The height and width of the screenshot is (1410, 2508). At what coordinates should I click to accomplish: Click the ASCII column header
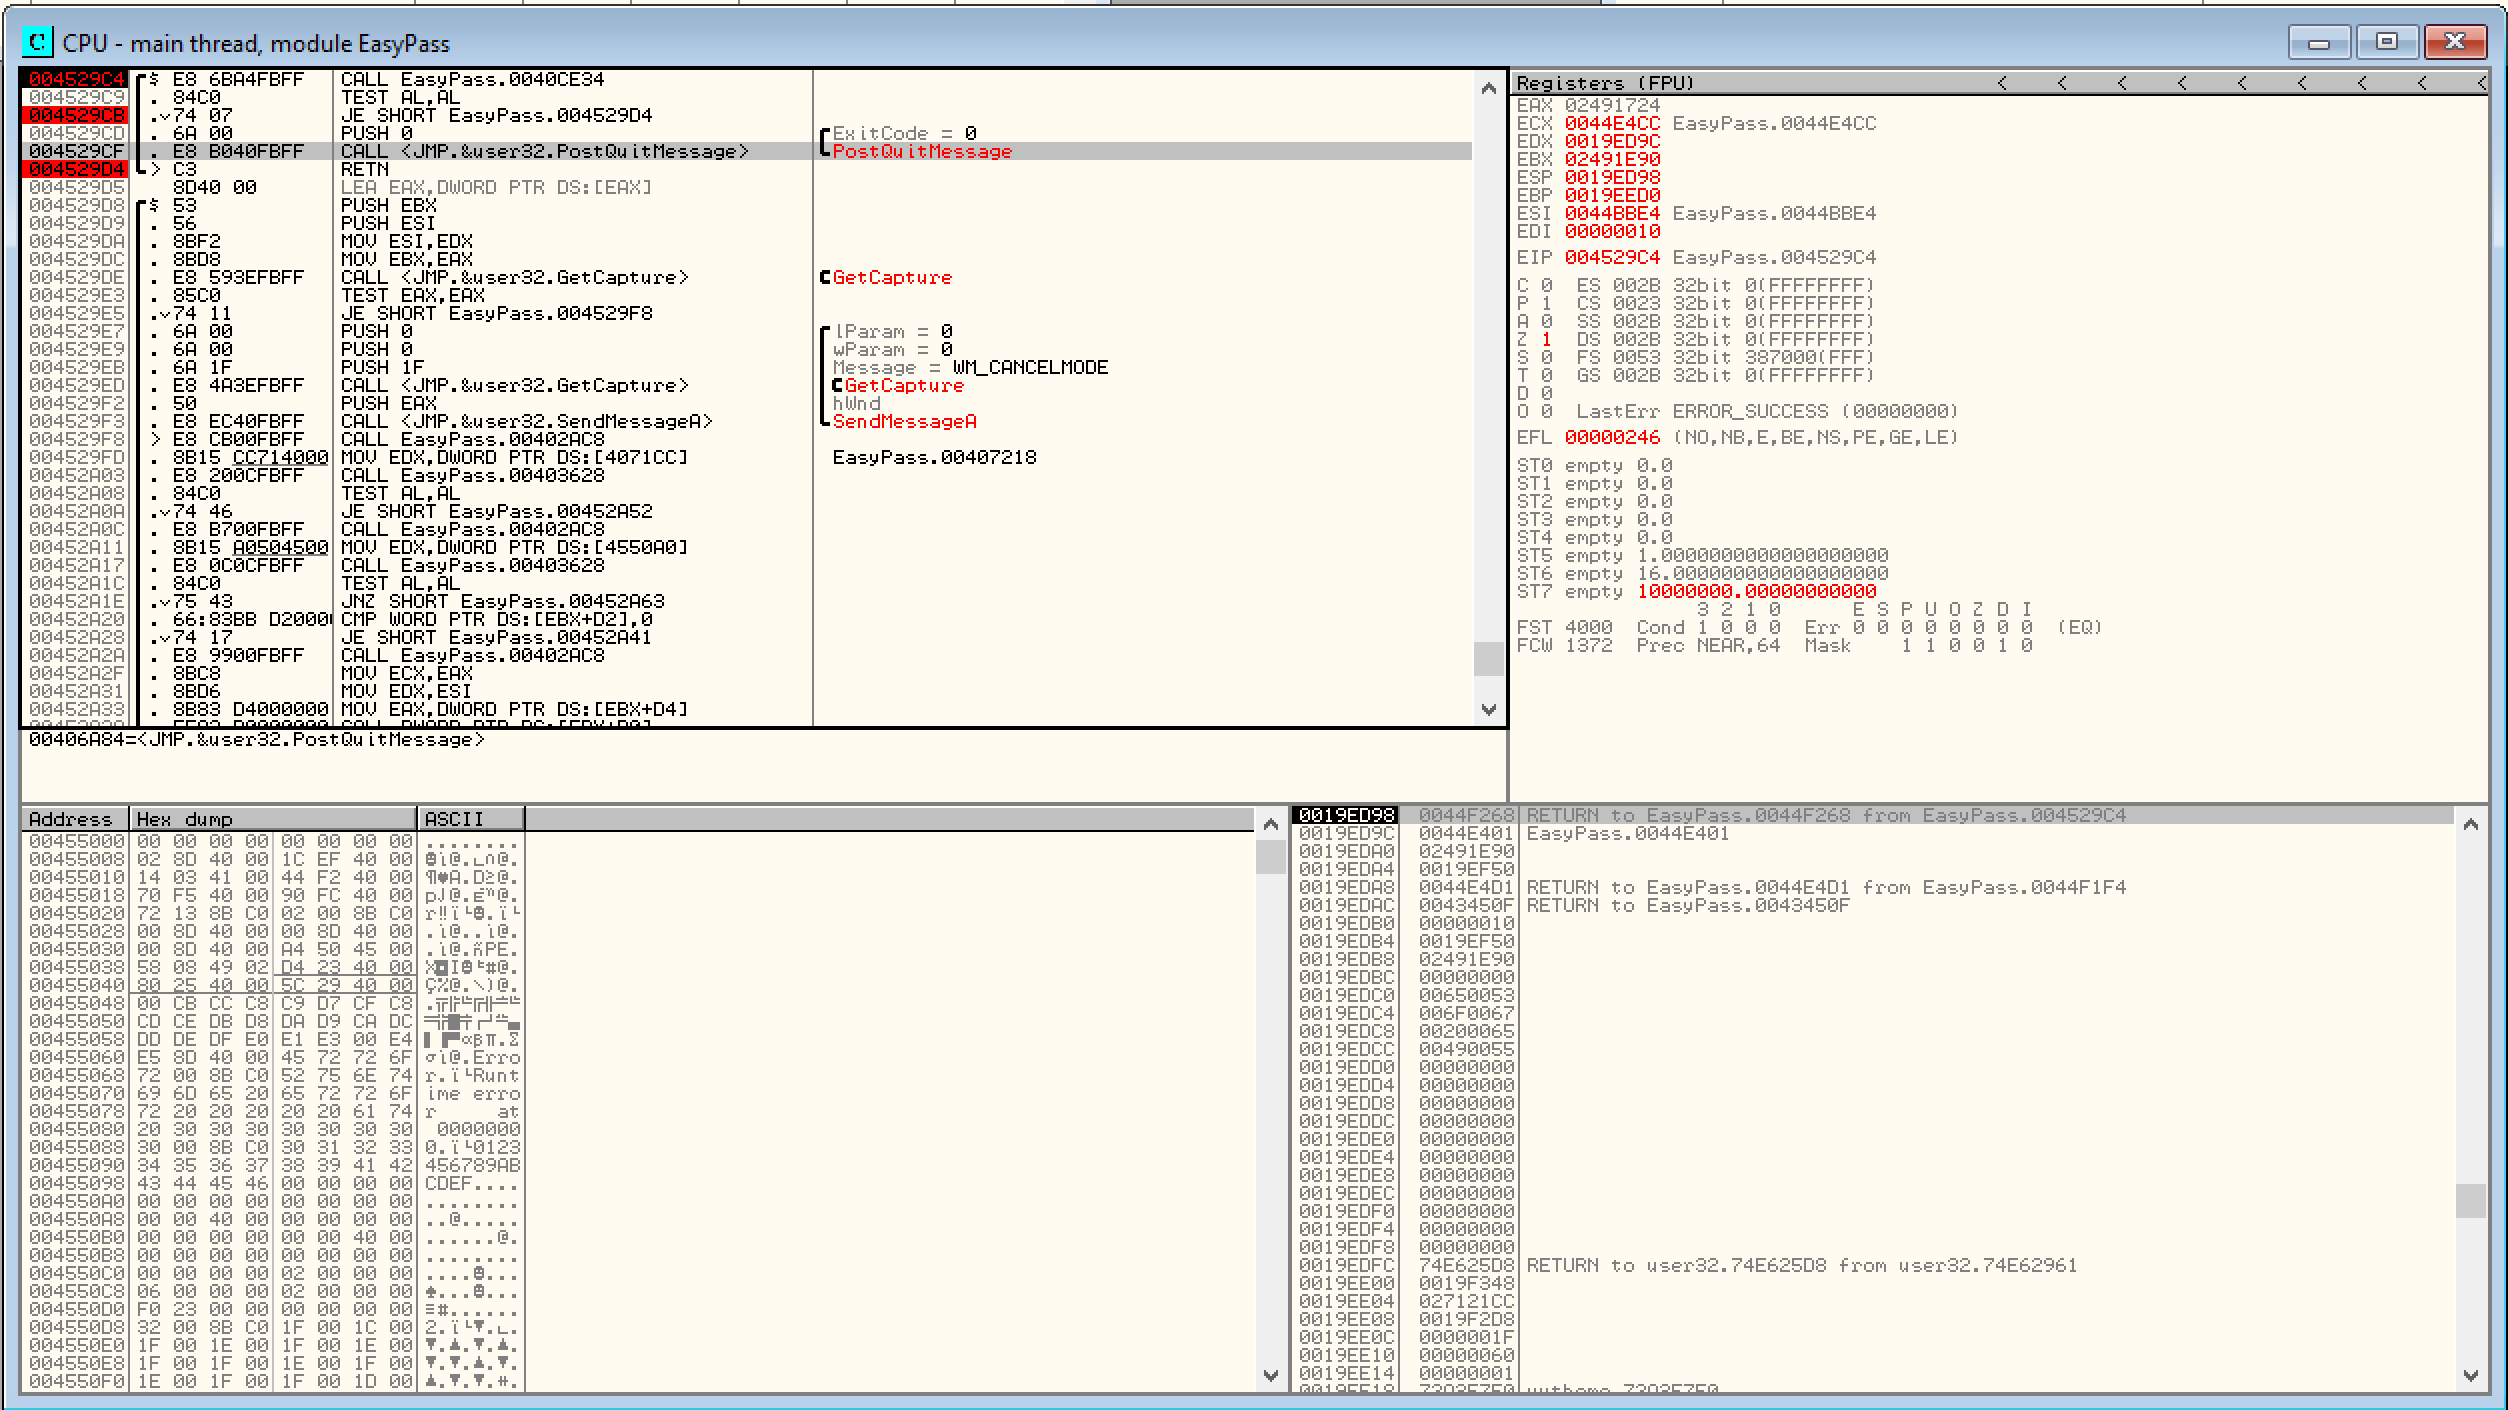point(471,819)
